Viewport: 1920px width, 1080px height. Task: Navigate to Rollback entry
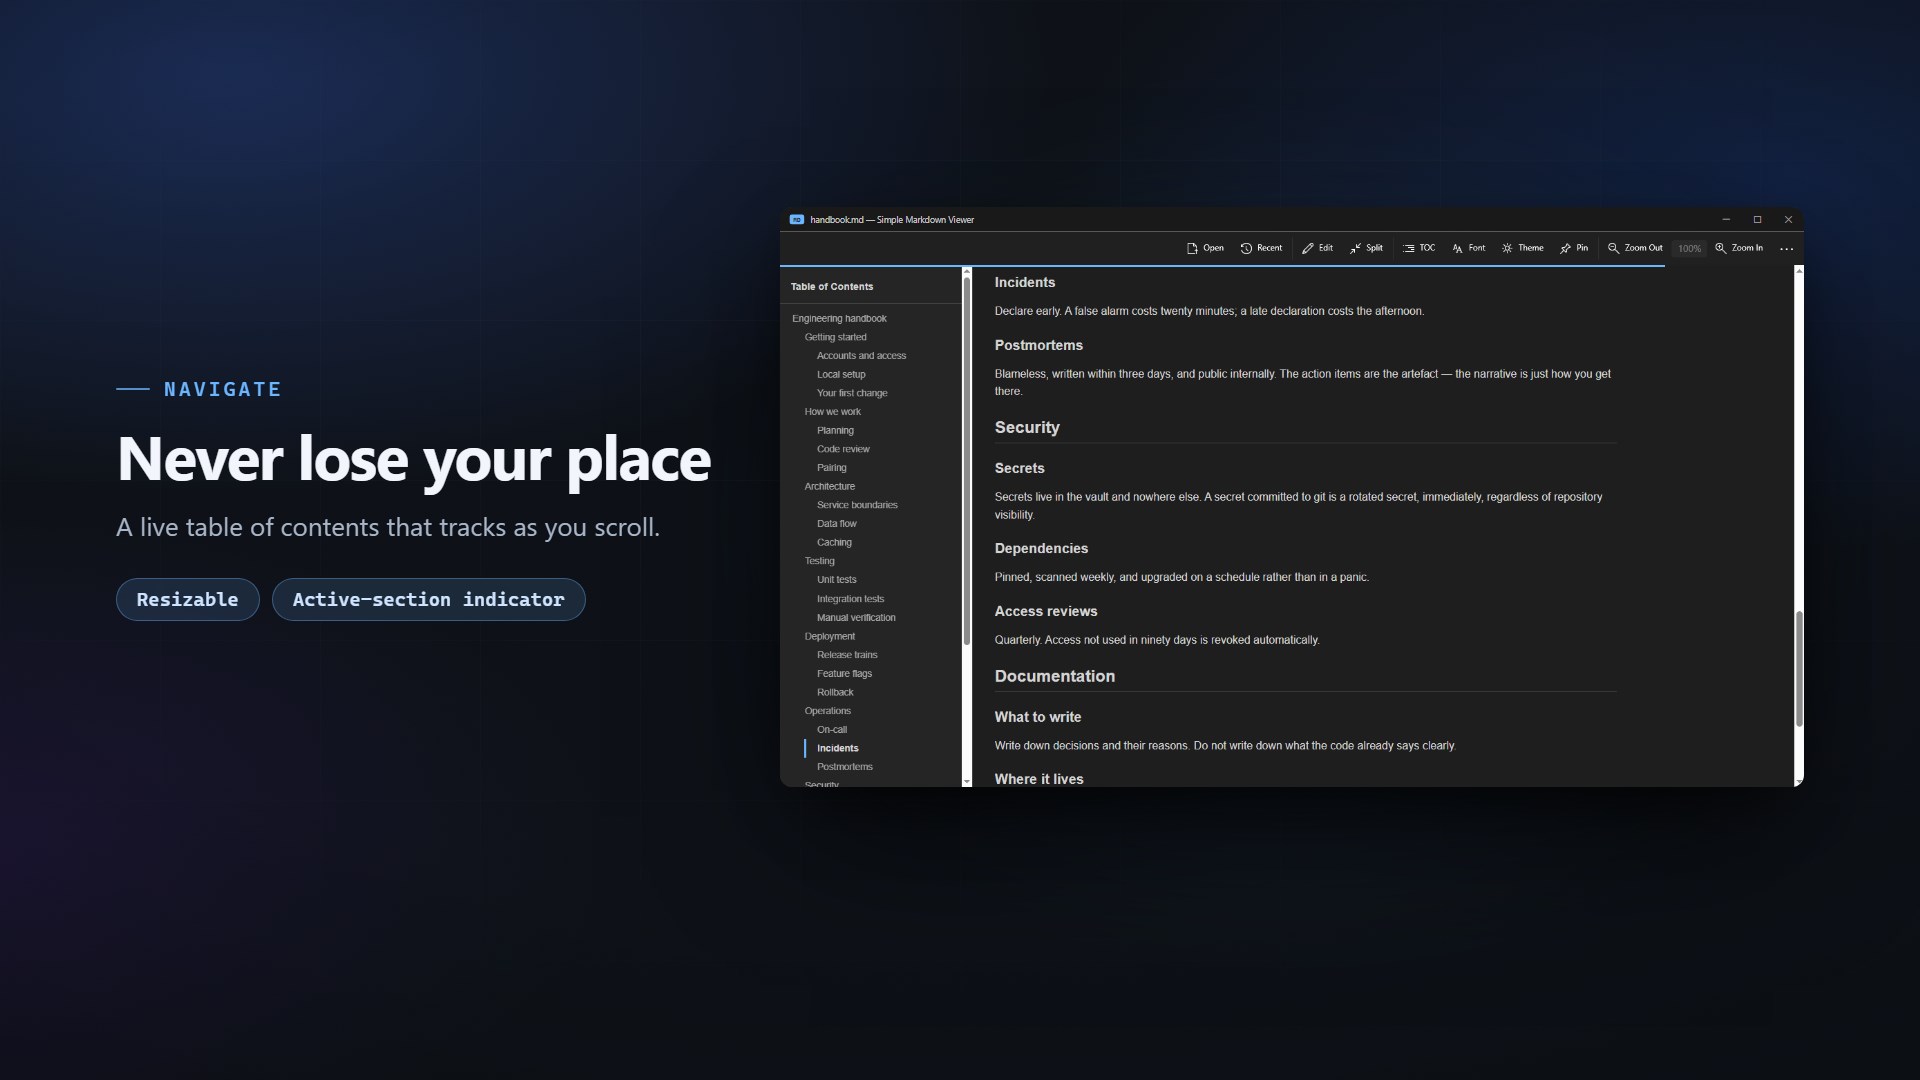835,693
